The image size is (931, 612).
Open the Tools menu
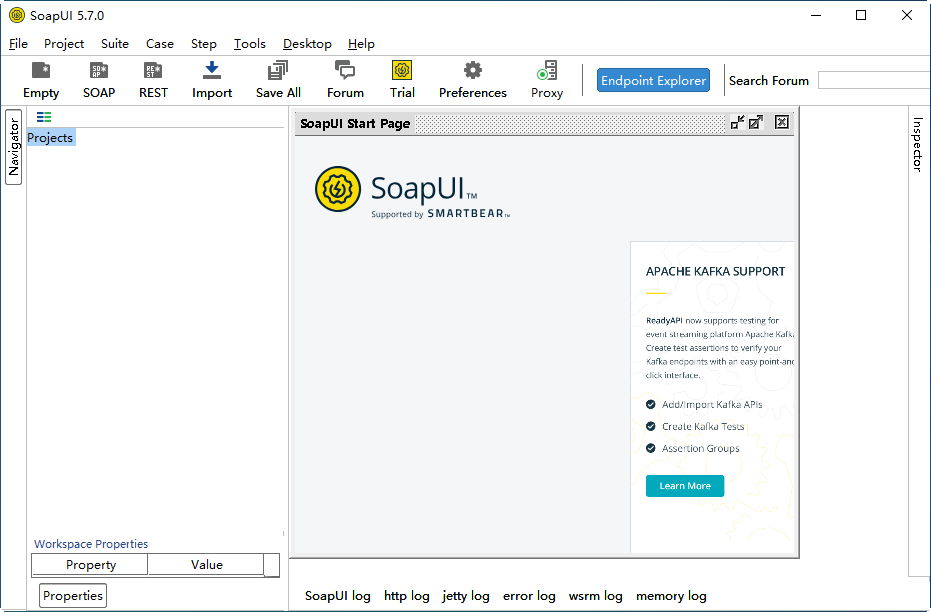tap(249, 44)
